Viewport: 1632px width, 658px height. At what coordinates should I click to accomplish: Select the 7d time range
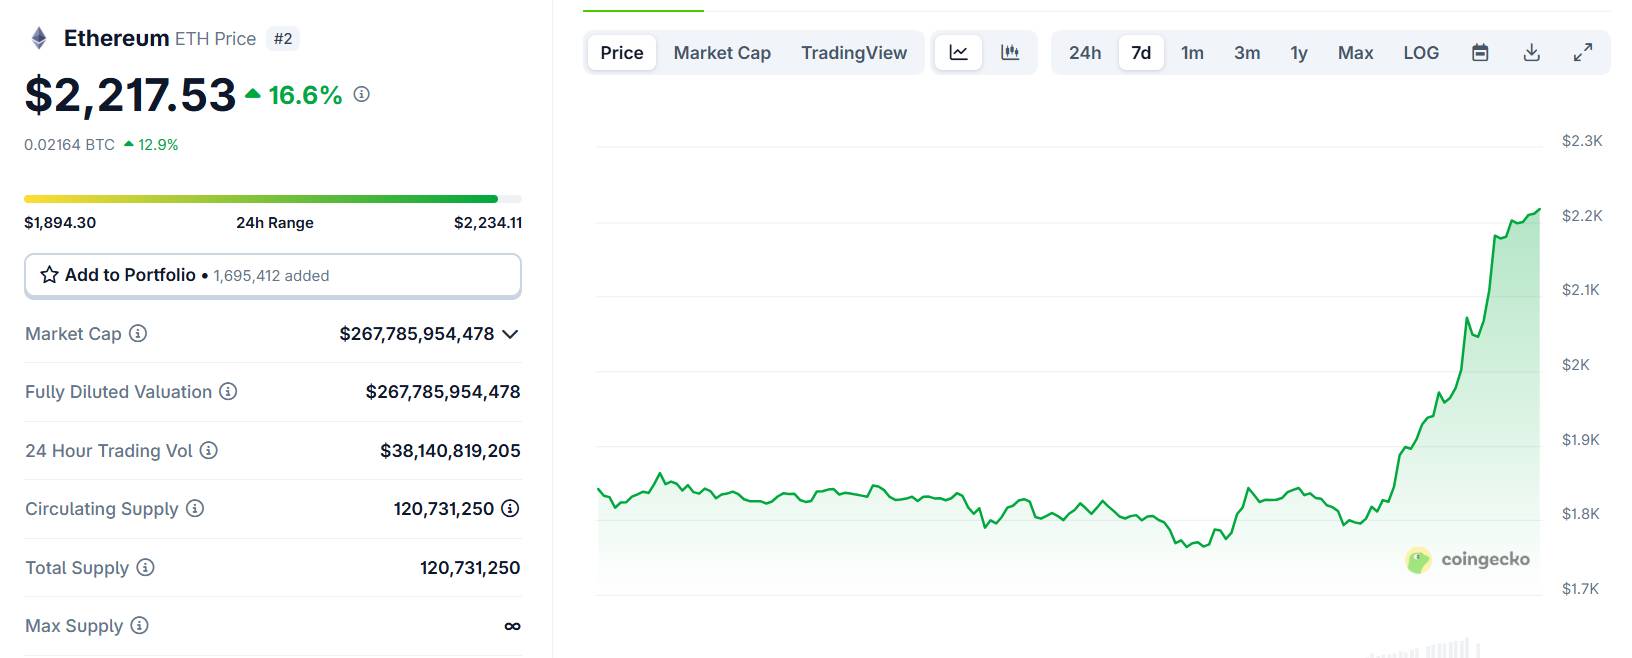(x=1141, y=53)
